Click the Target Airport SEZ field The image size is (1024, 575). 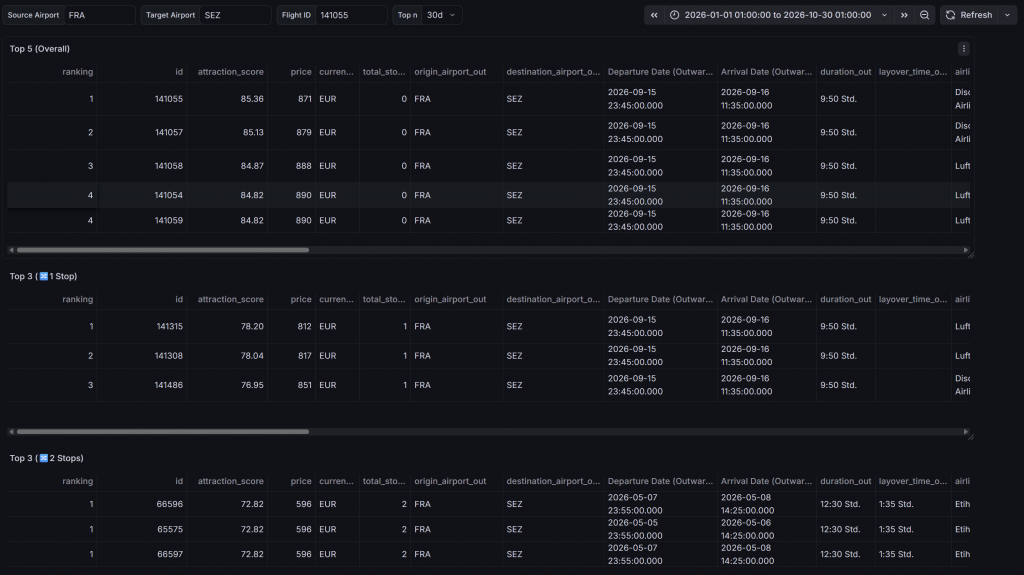234,15
